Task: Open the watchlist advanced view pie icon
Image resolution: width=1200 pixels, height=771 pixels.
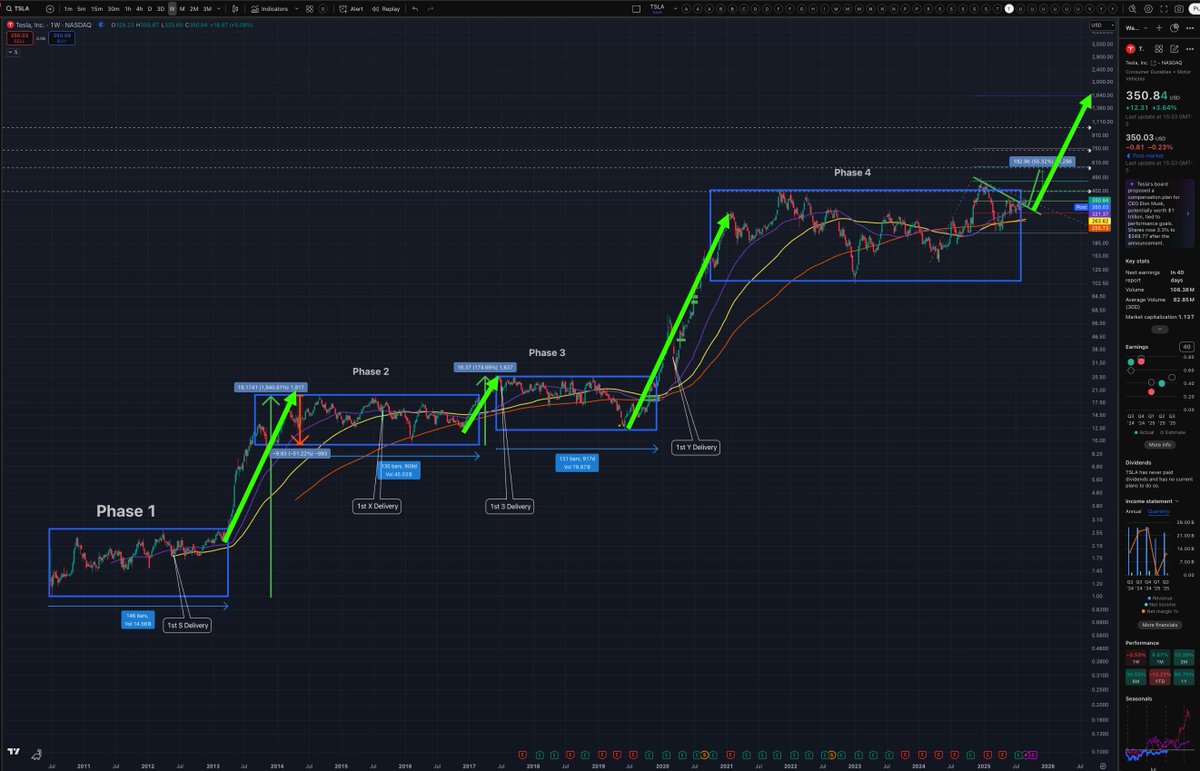Action: (1174, 28)
